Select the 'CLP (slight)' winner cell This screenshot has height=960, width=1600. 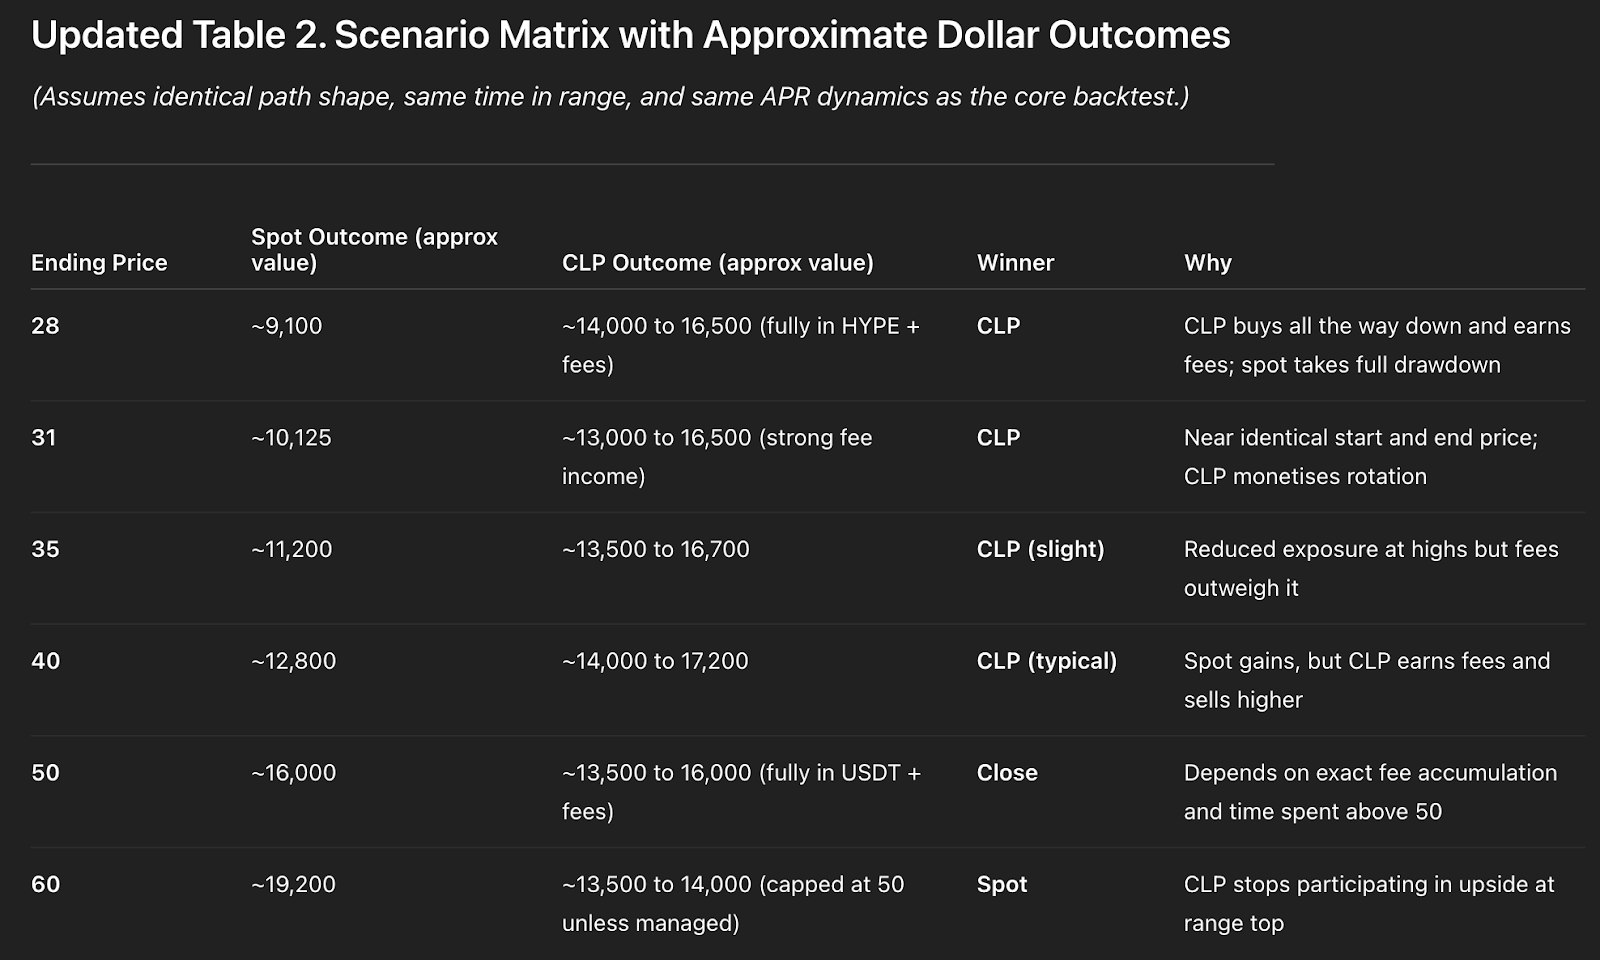tap(1040, 550)
